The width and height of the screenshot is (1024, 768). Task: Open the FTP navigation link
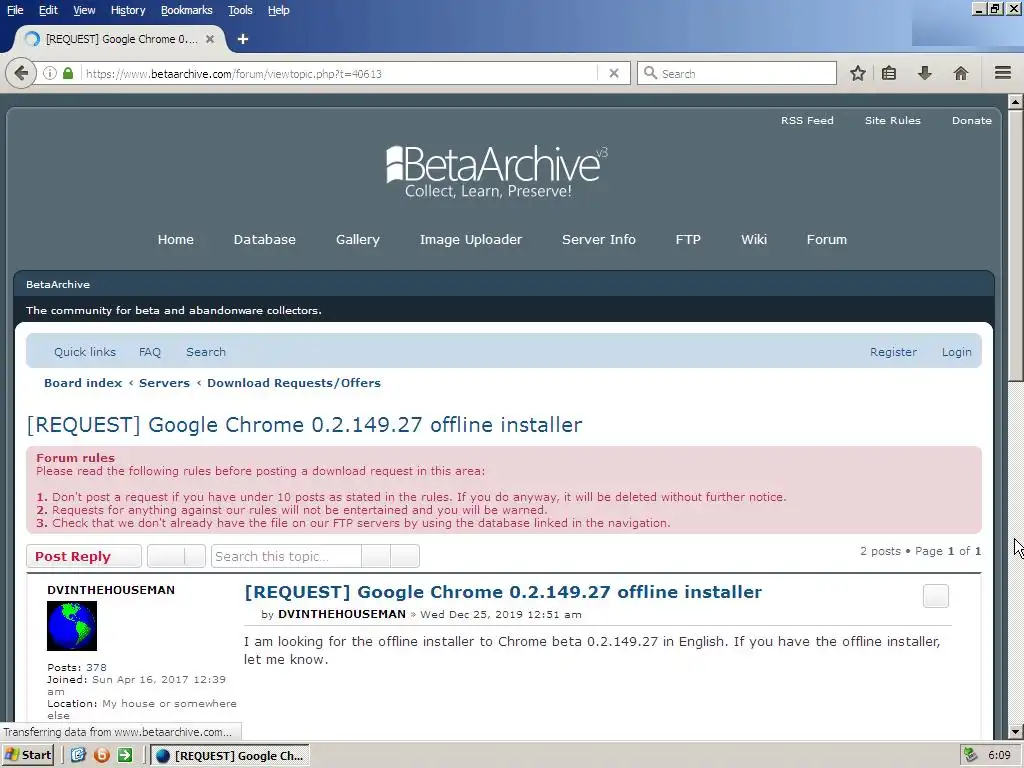(688, 240)
